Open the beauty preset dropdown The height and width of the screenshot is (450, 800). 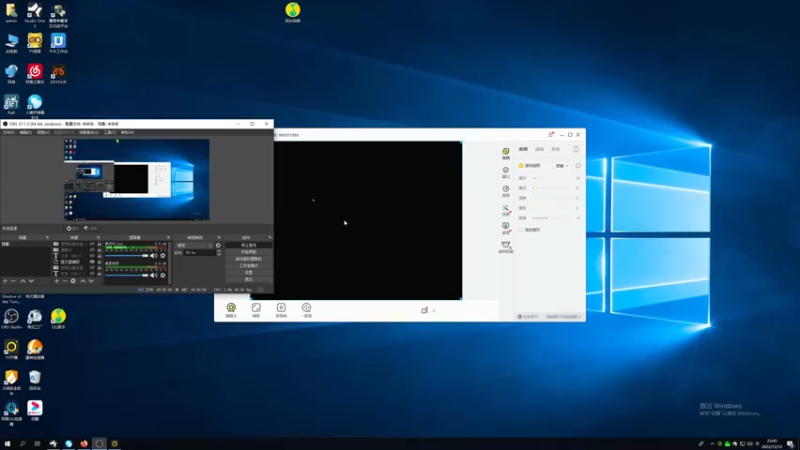click(562, 166)
